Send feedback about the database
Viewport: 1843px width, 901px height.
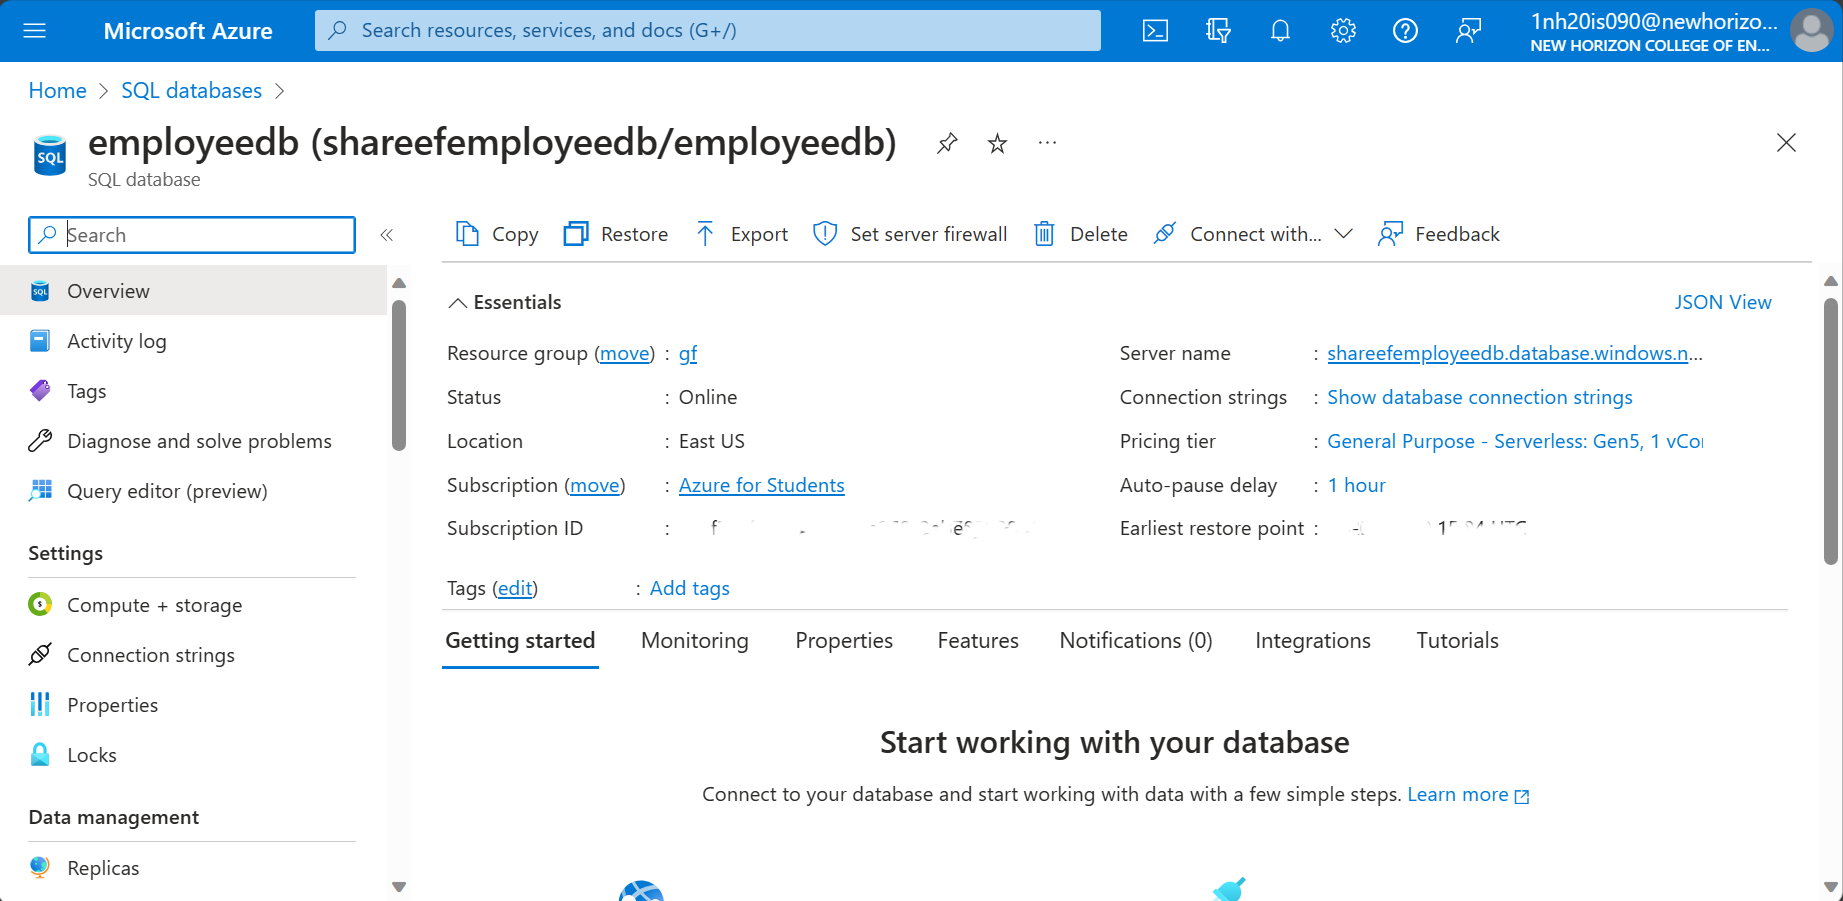point(1439,233)
